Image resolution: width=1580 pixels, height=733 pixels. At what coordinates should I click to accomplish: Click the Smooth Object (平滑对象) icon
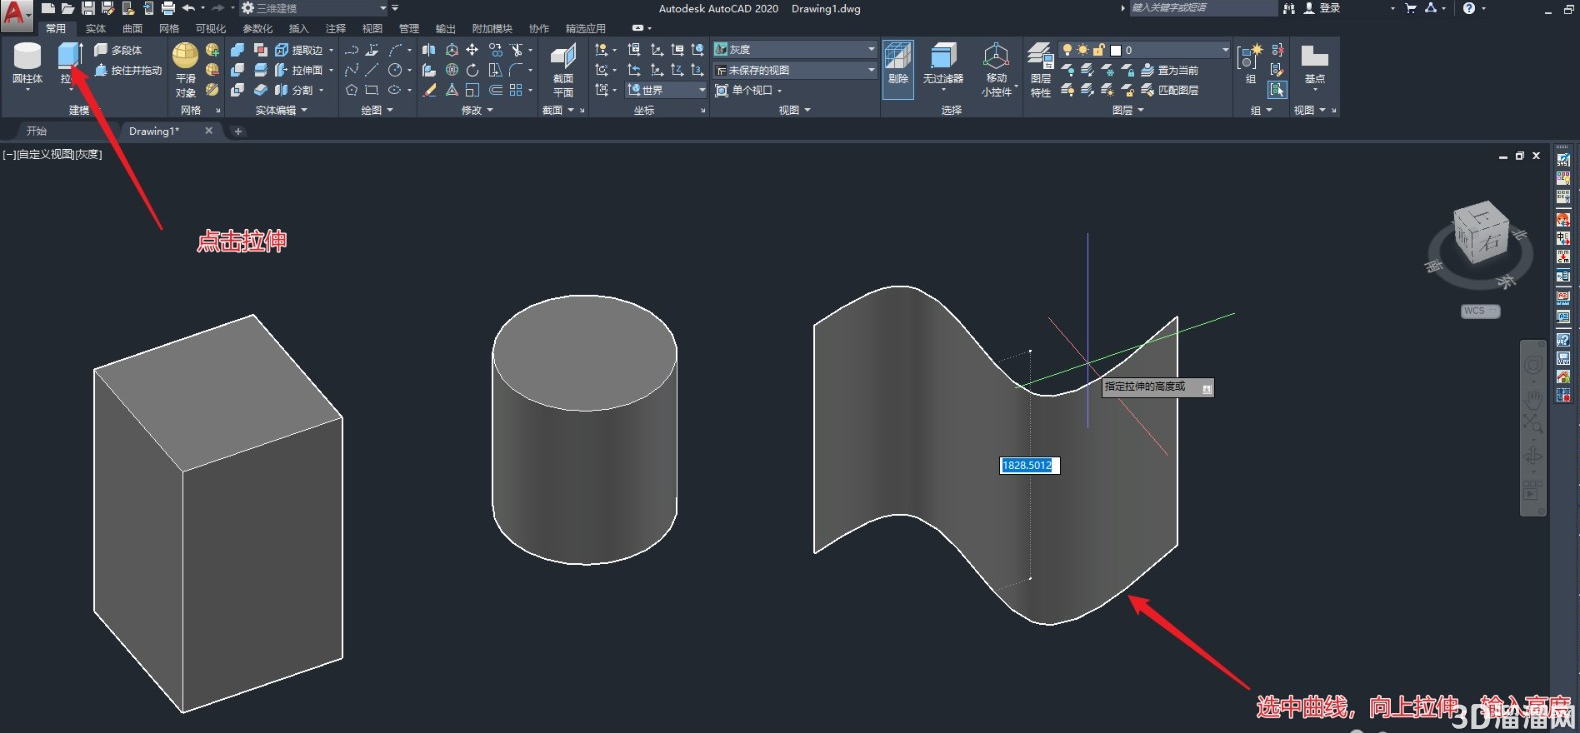pos(185,70)
